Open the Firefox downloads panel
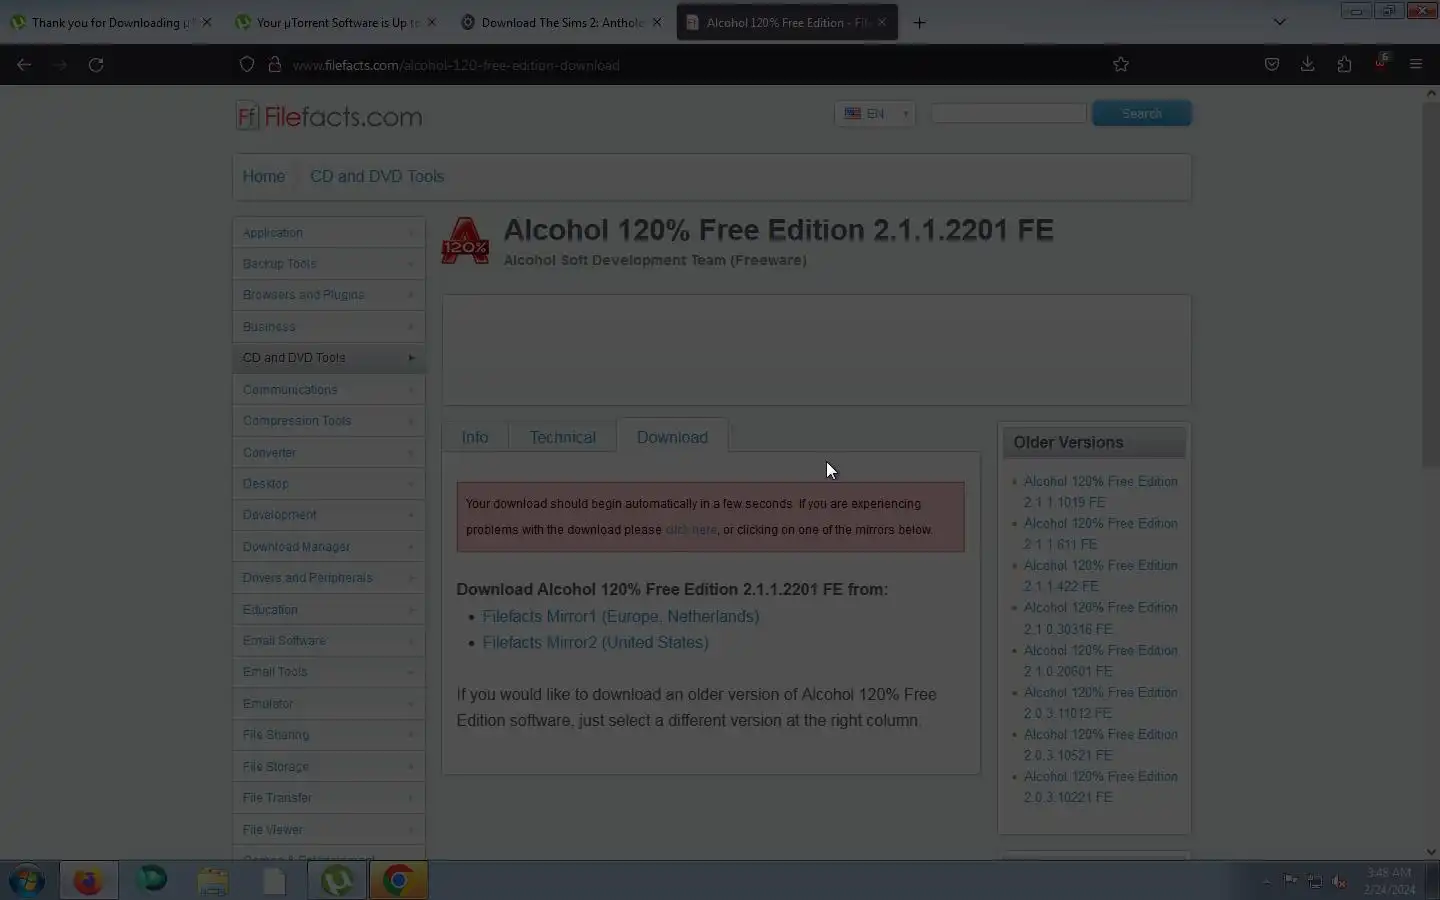 pyautogui.click(x=1308, y=65)
